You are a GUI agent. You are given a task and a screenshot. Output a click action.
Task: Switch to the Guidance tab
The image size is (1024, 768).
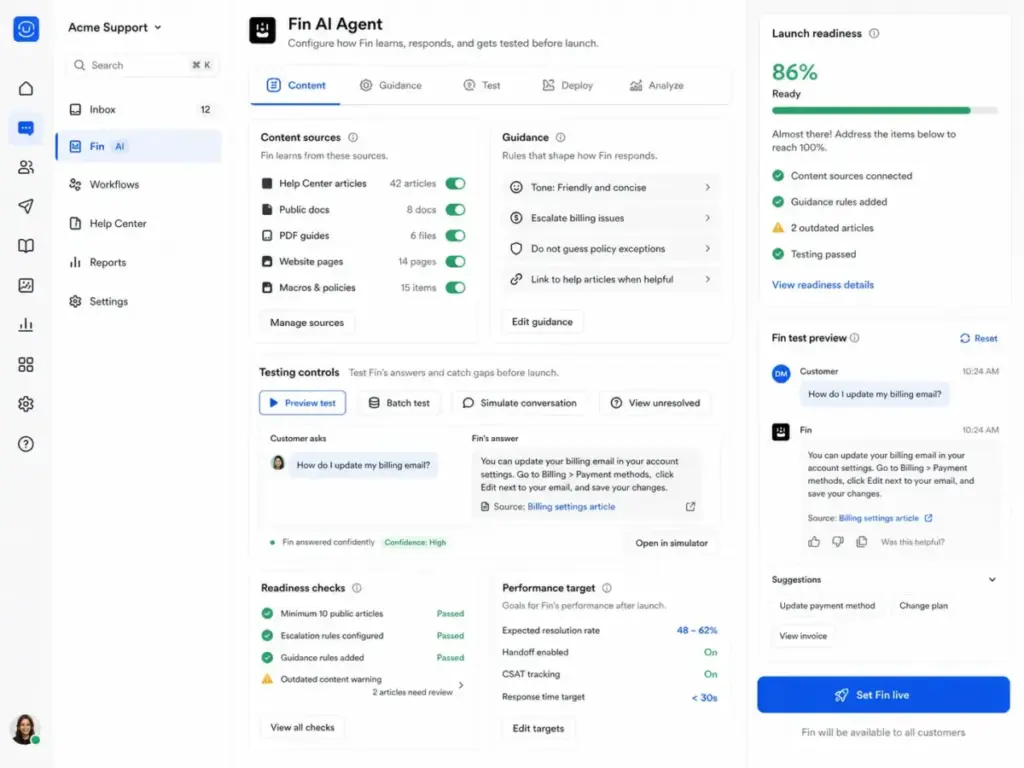[x=391, y=86]
